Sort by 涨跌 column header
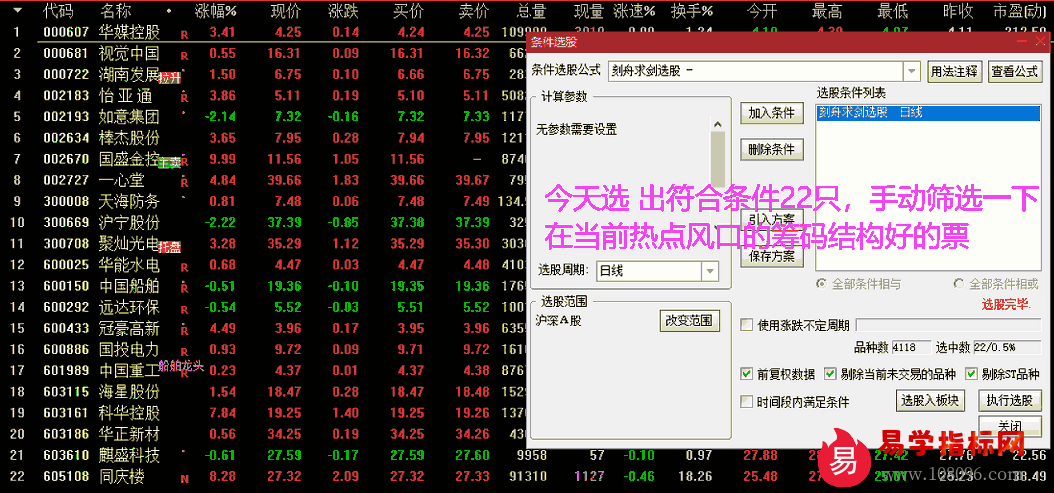This screenshot has height=493, width=1054. (x=343, y=11)
